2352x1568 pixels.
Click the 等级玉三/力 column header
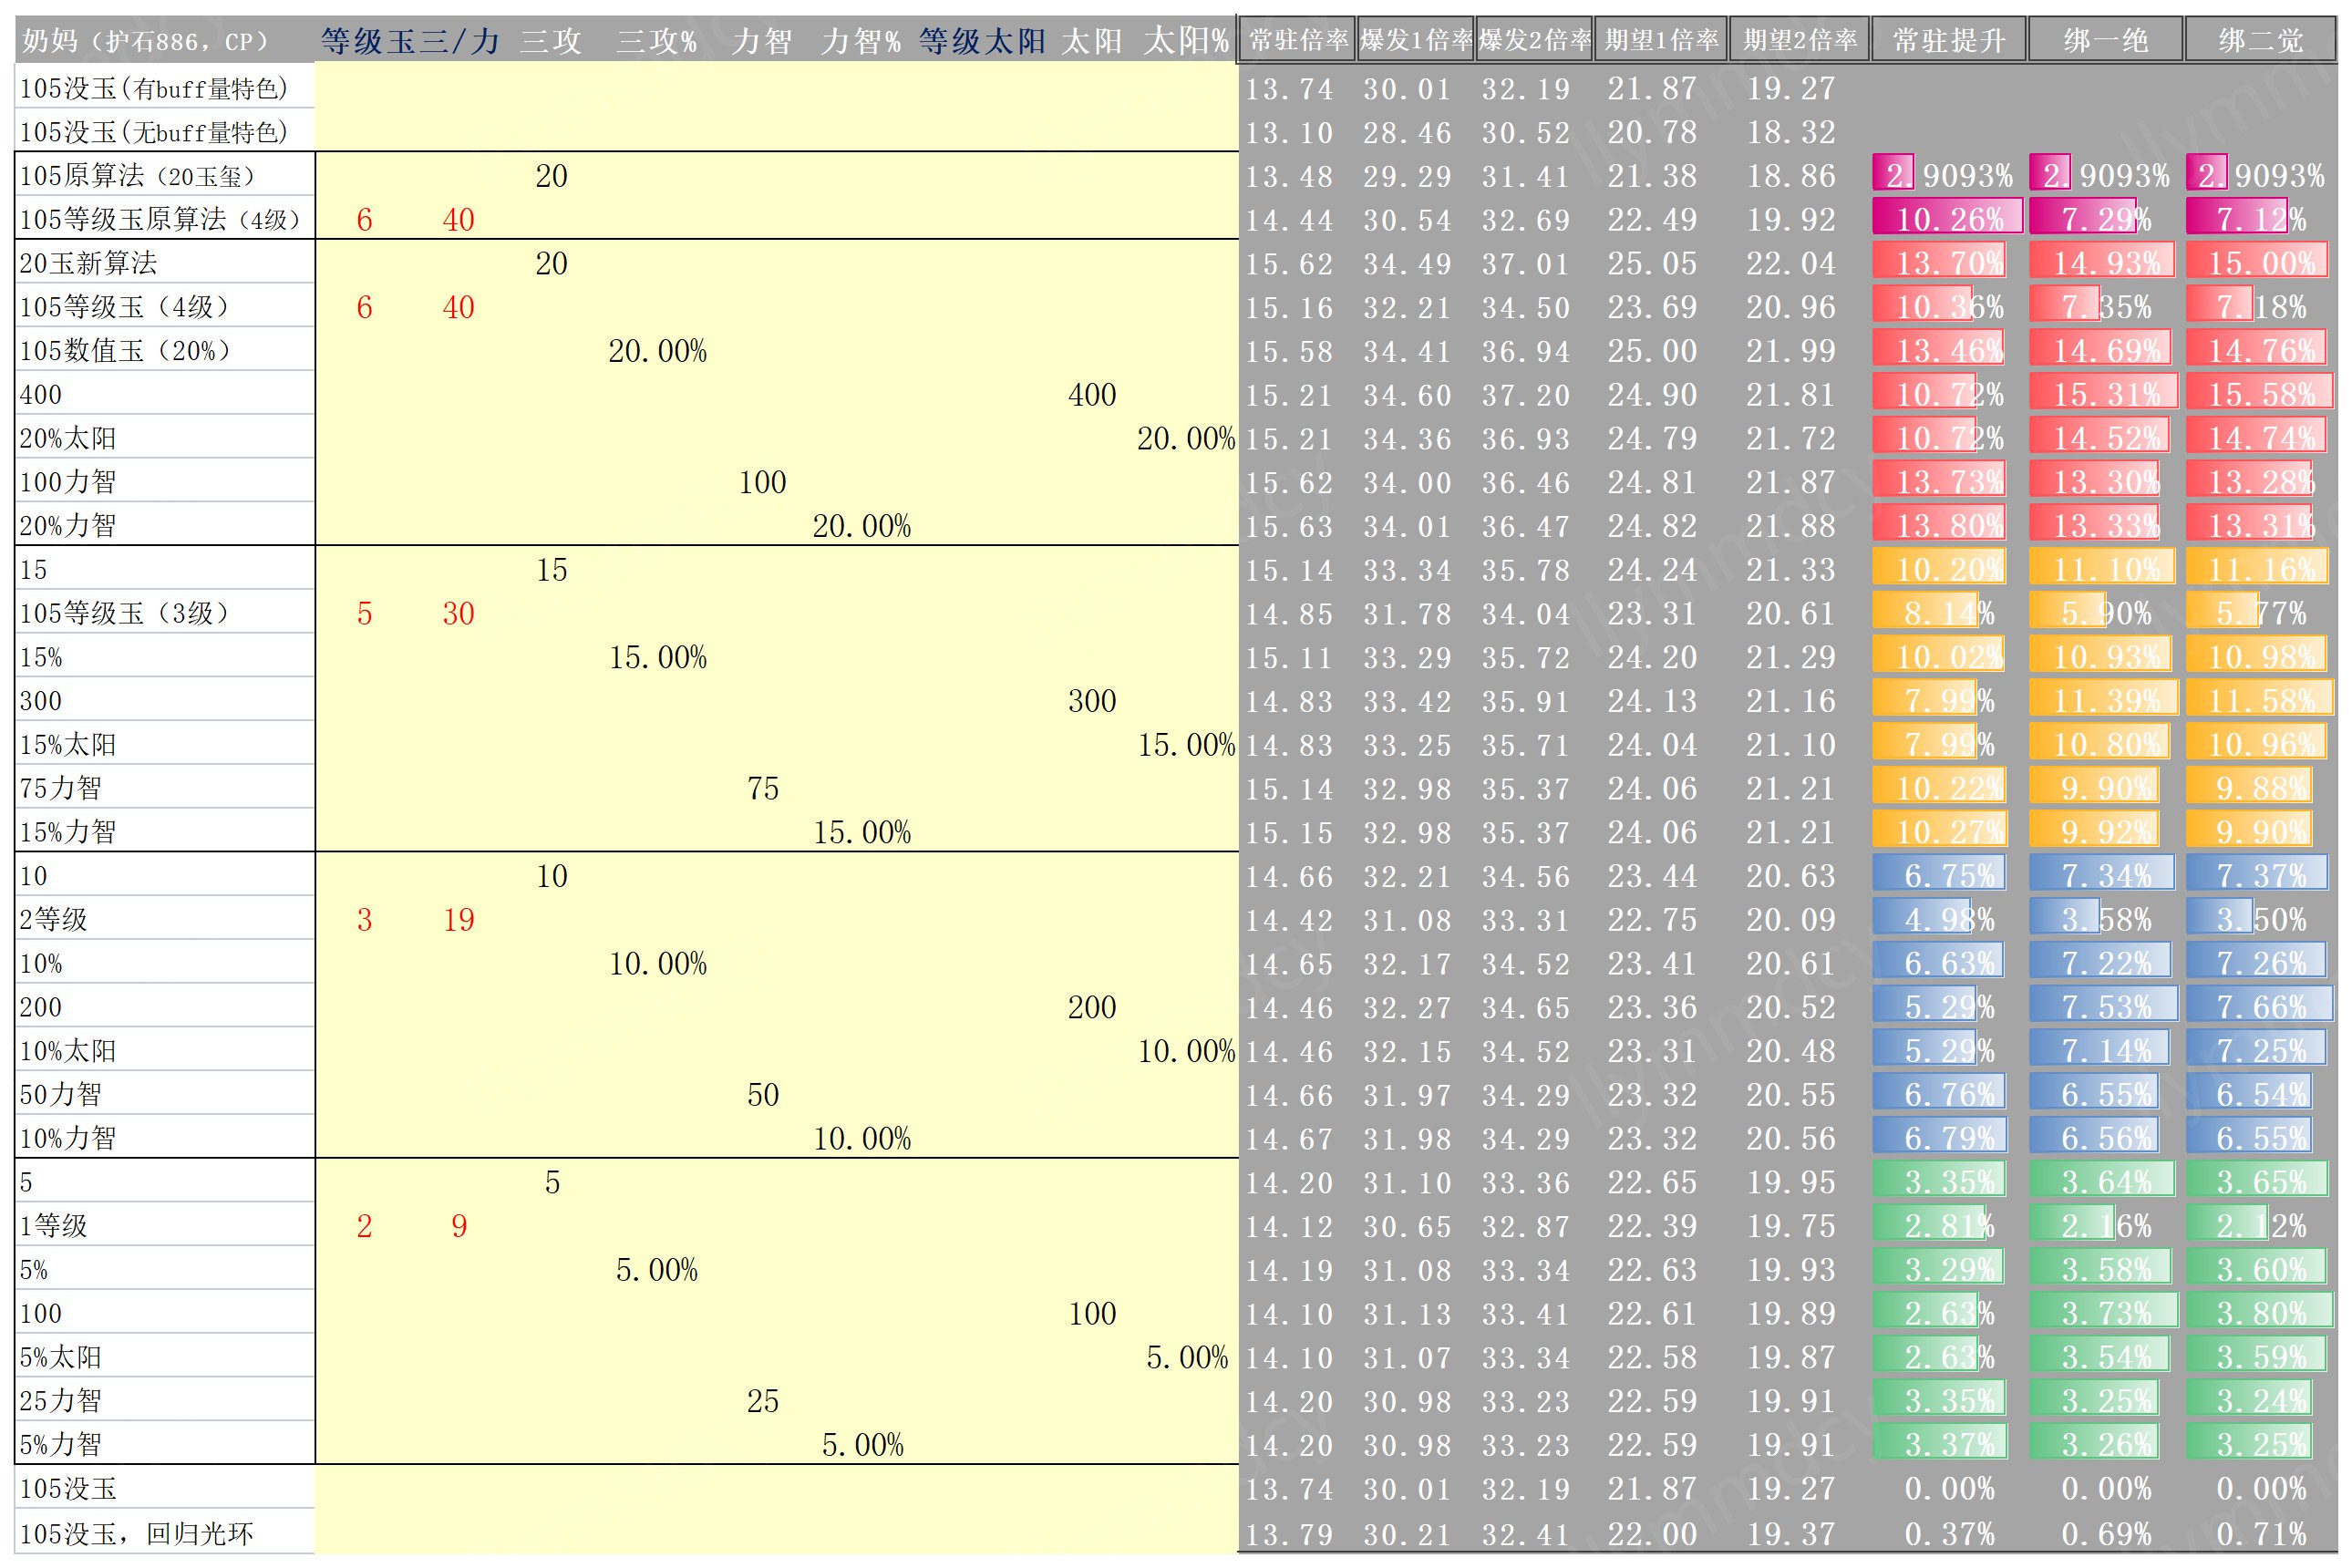410,41
